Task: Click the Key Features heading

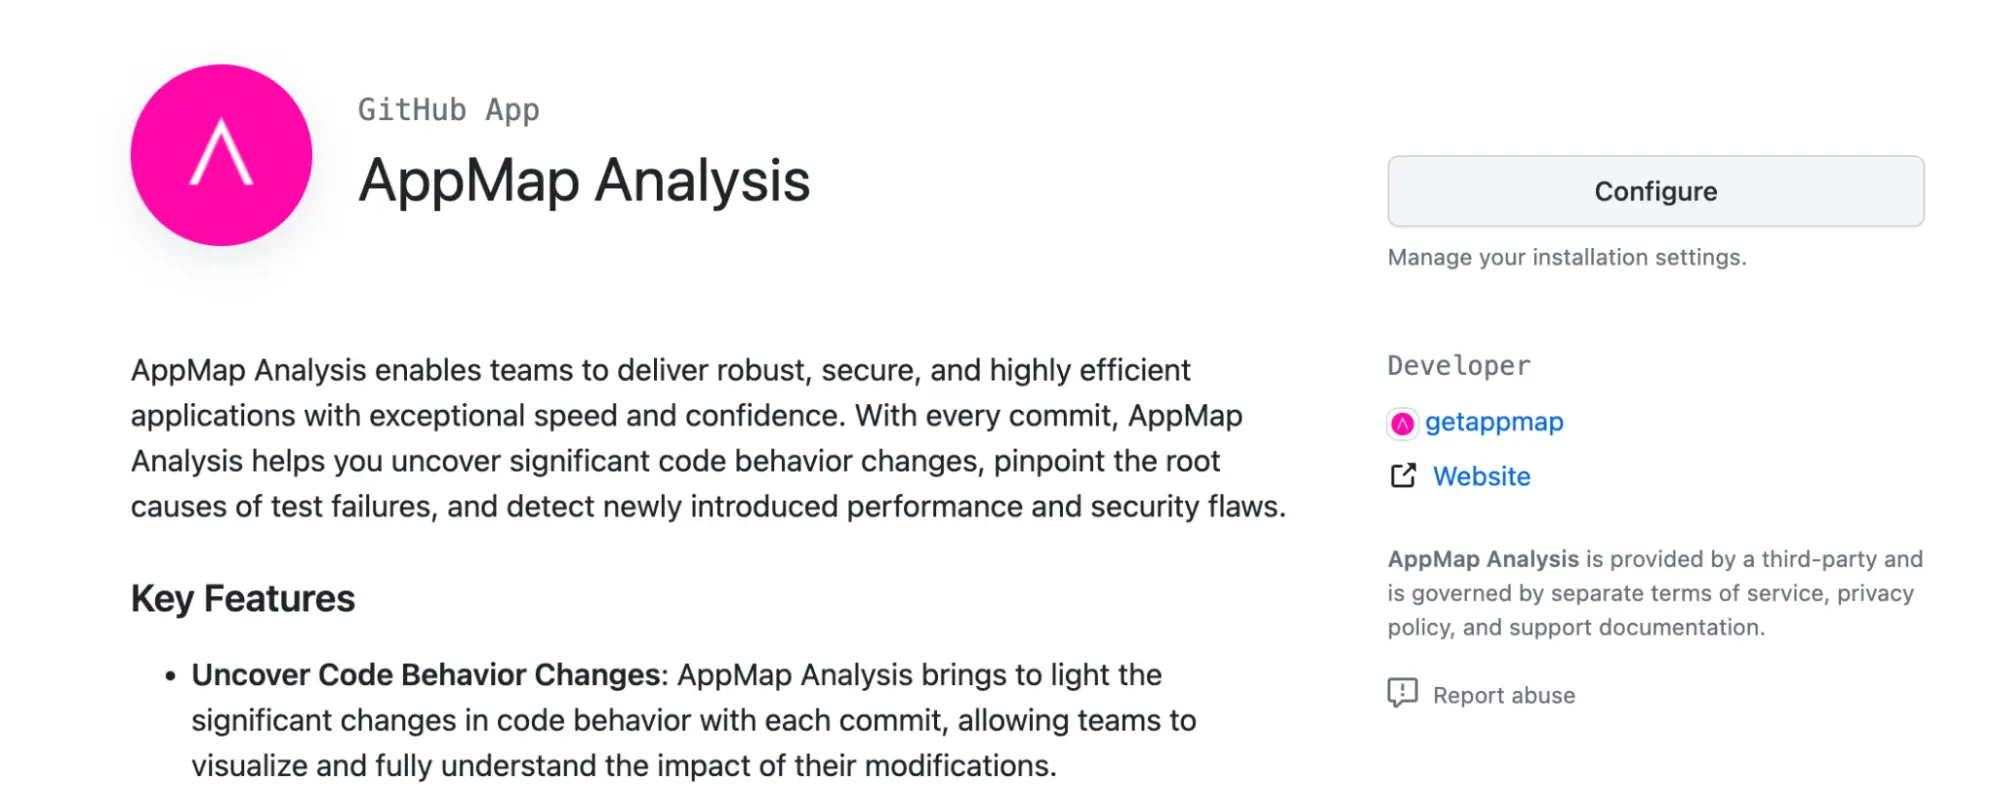Action: pos(243,598)
